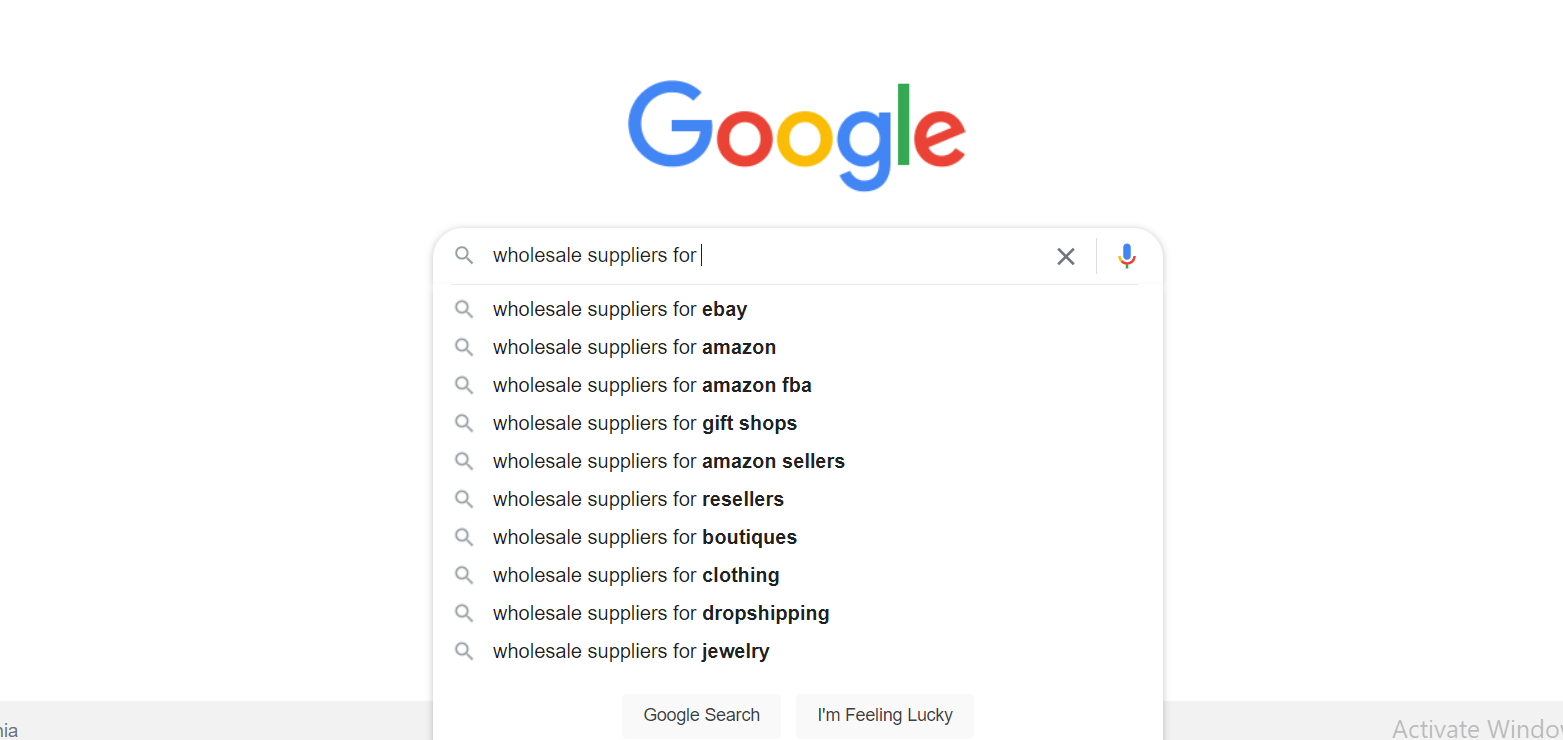Choose wholesale suppliers for amazon fba
This screenshot has height=740, width=1563.
(x=798, y=385)
